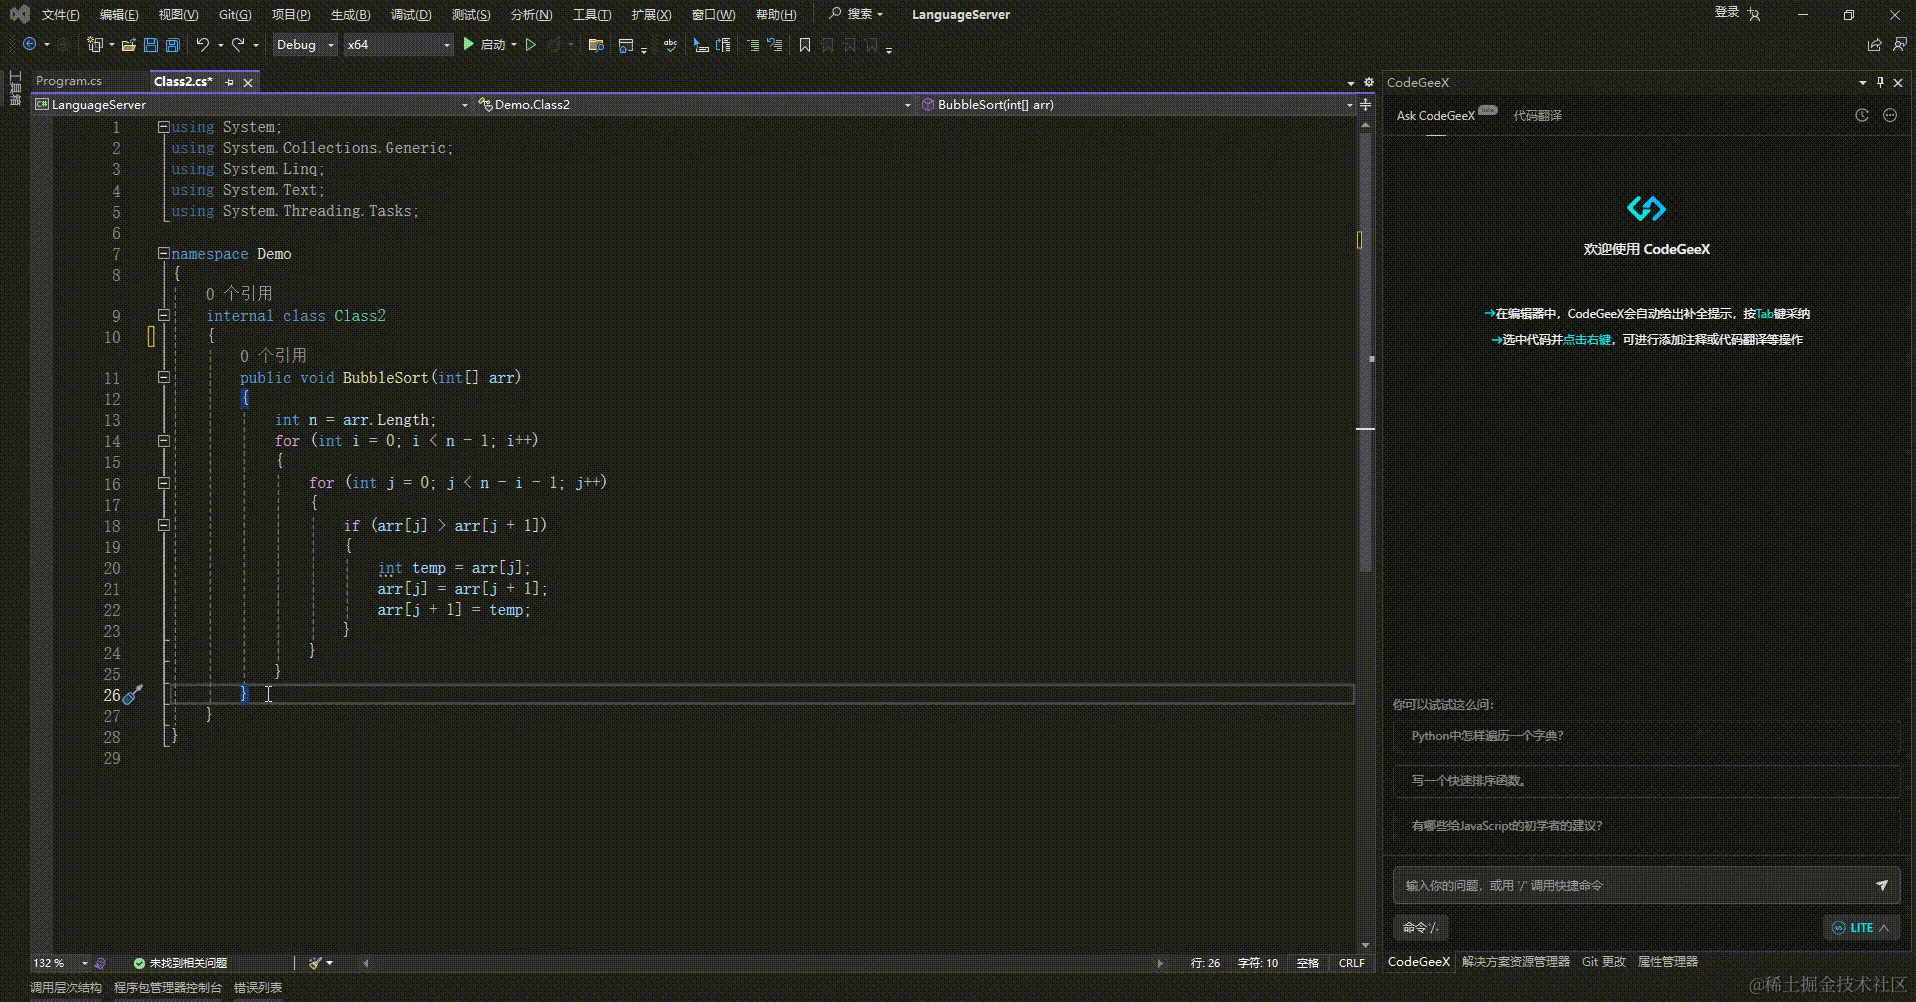Collapse the if block on line 18
Image resolution: width=1916 pixels, height=1002 pixels.
click(163, 525)
